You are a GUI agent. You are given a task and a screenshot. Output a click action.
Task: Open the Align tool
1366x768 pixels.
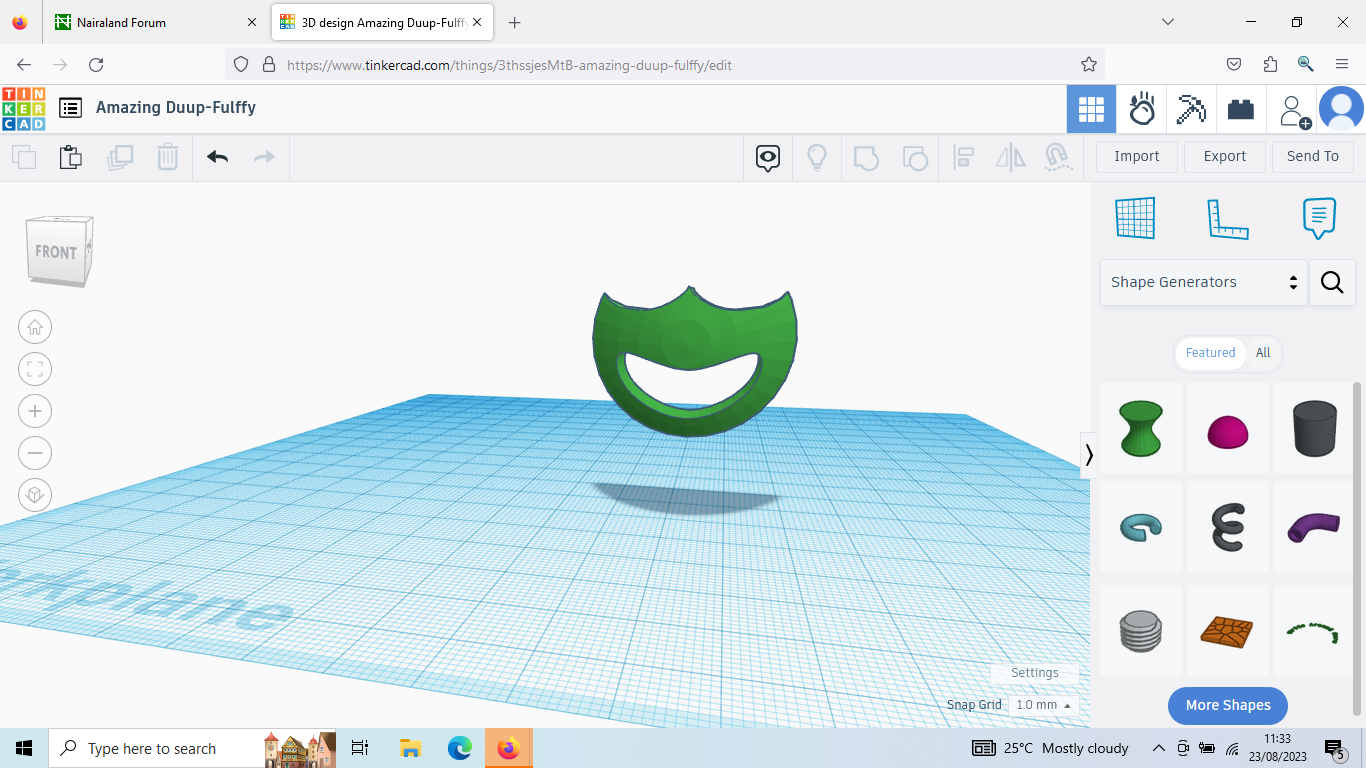point(964,157)
